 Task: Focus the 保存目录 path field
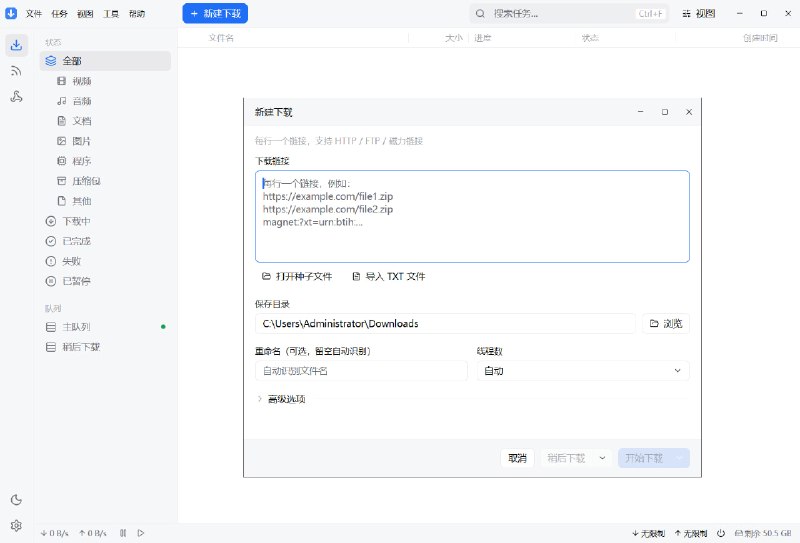tap(445, 324)
